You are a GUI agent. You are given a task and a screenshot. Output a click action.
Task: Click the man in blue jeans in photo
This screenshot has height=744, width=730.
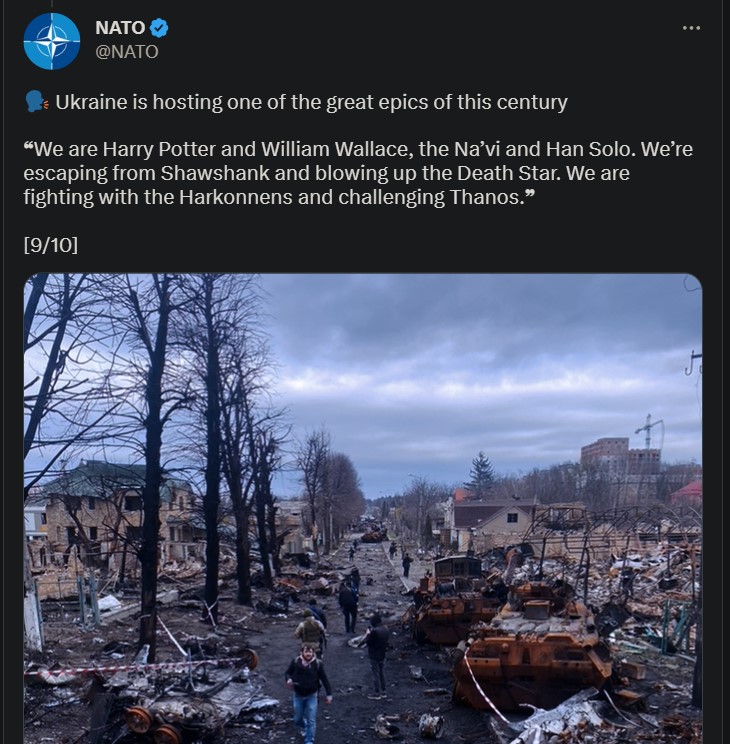click(x=308, y=693)
